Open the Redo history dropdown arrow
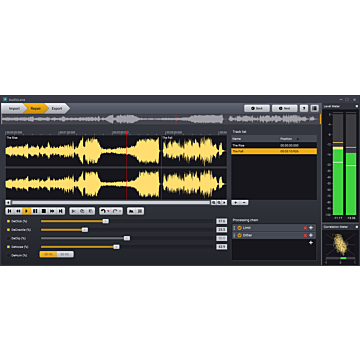Viewport: 360px width, 360px height. (120, 211)
